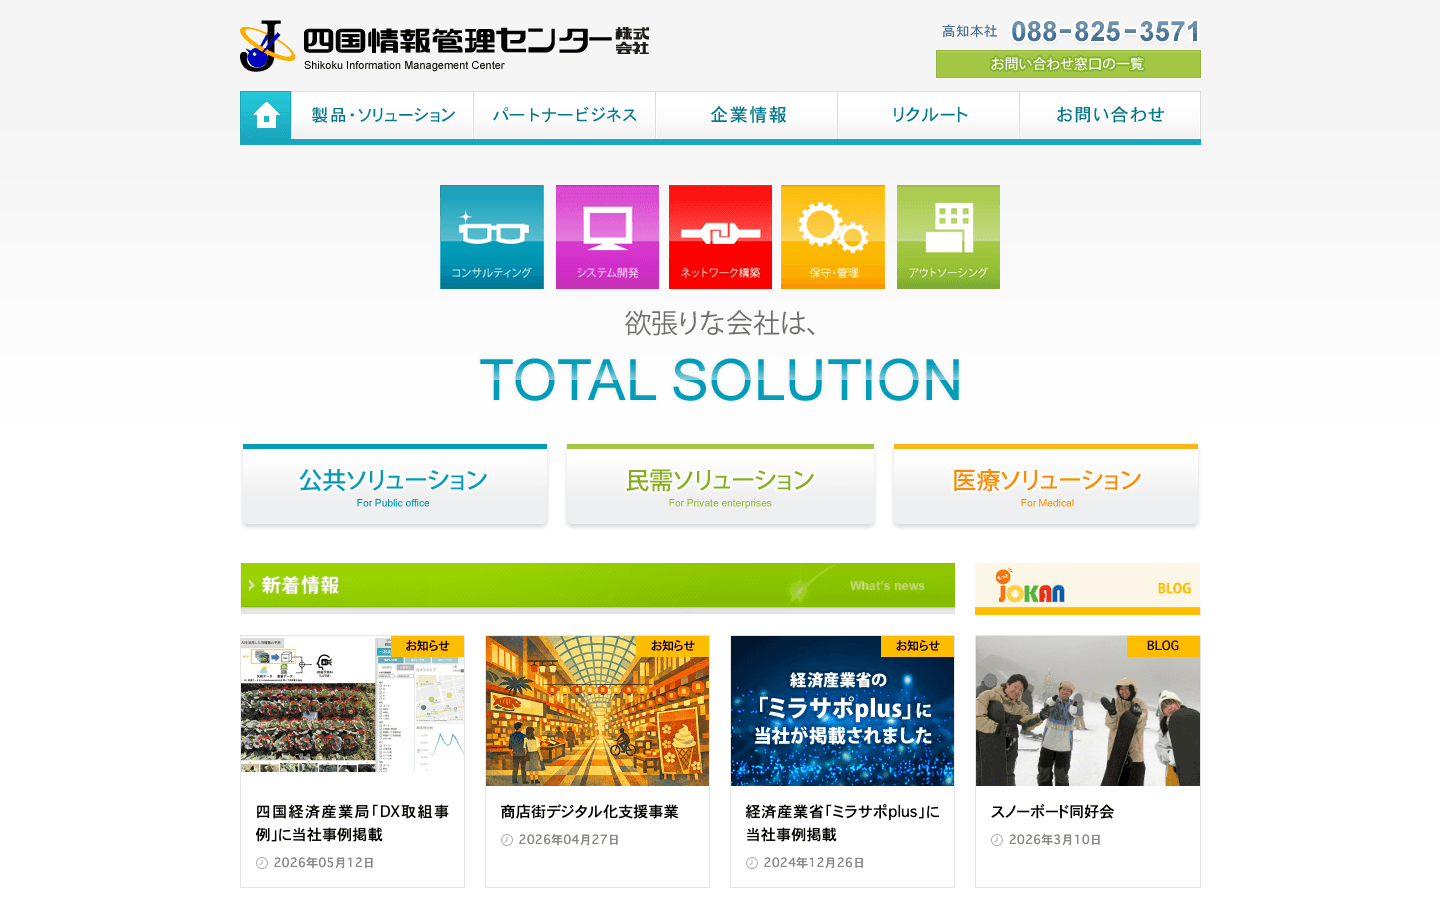Open the スノーボード同好会 blog post
The height and width of the screenshot is (900, 1440).
click(x=1052, y=812)
